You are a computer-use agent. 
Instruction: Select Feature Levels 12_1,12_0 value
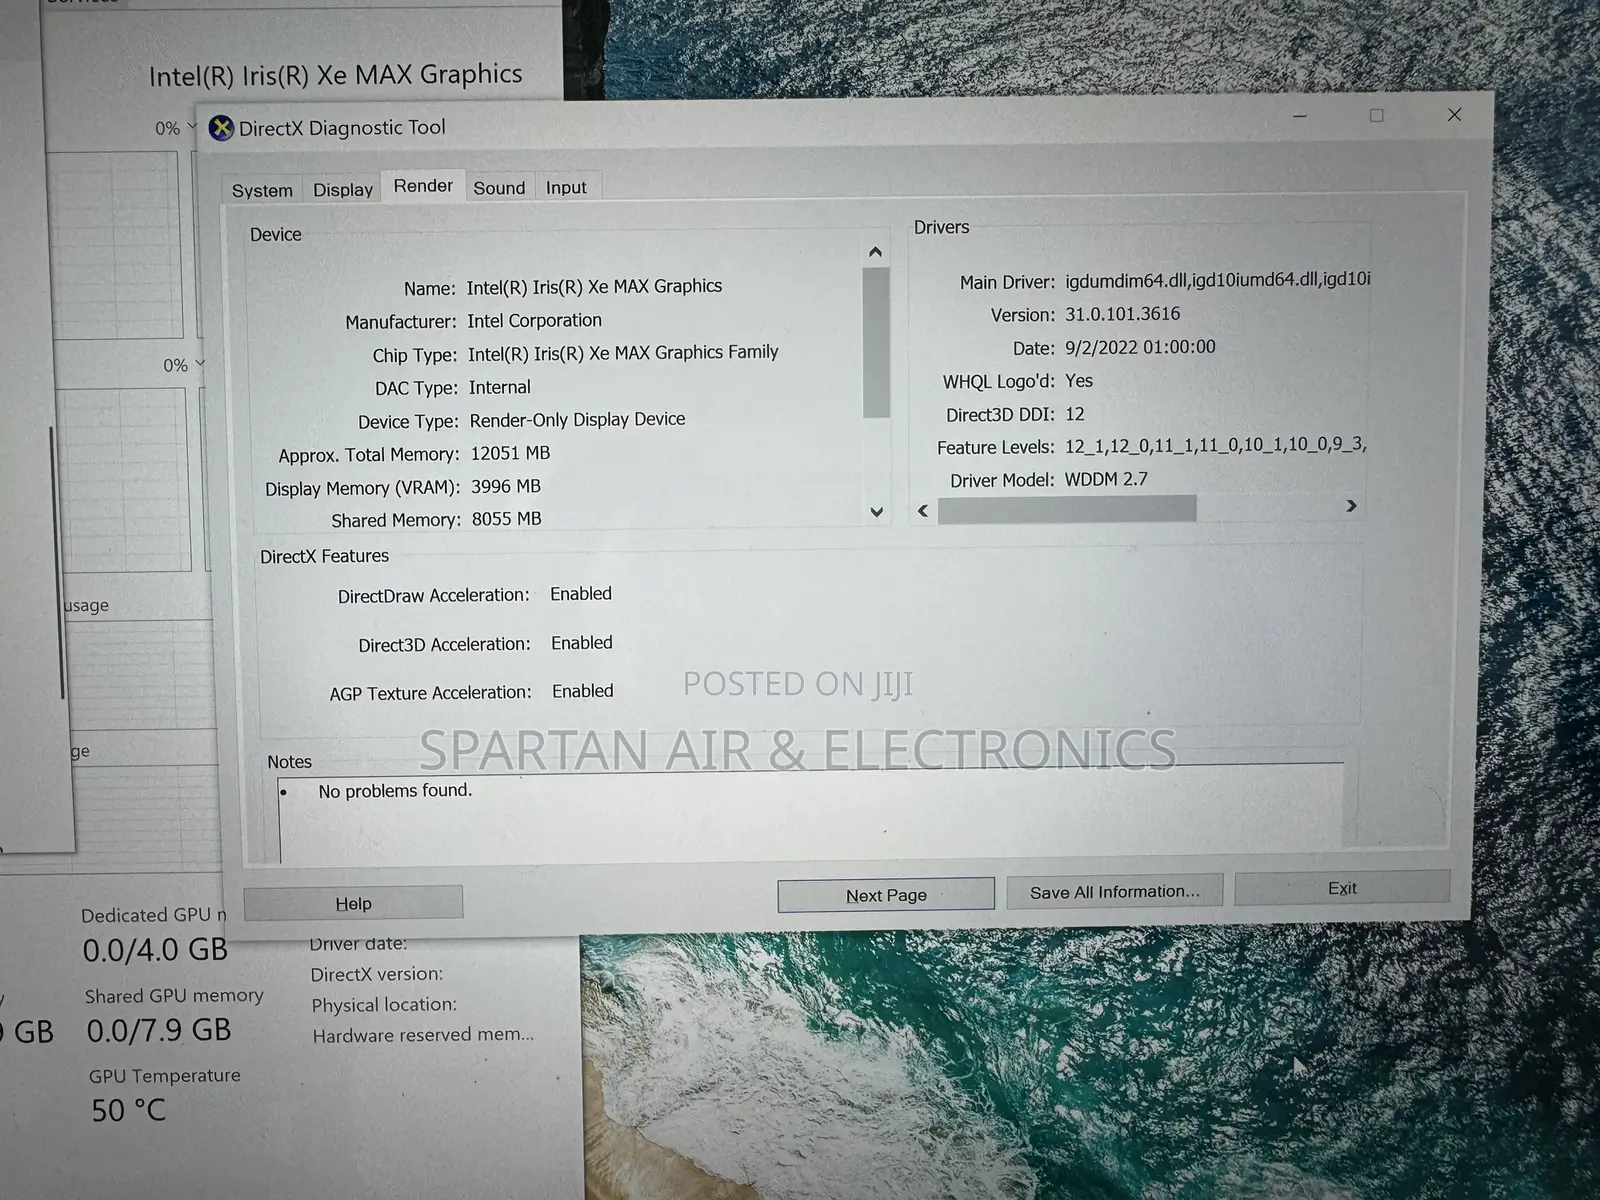[1215, 446]
